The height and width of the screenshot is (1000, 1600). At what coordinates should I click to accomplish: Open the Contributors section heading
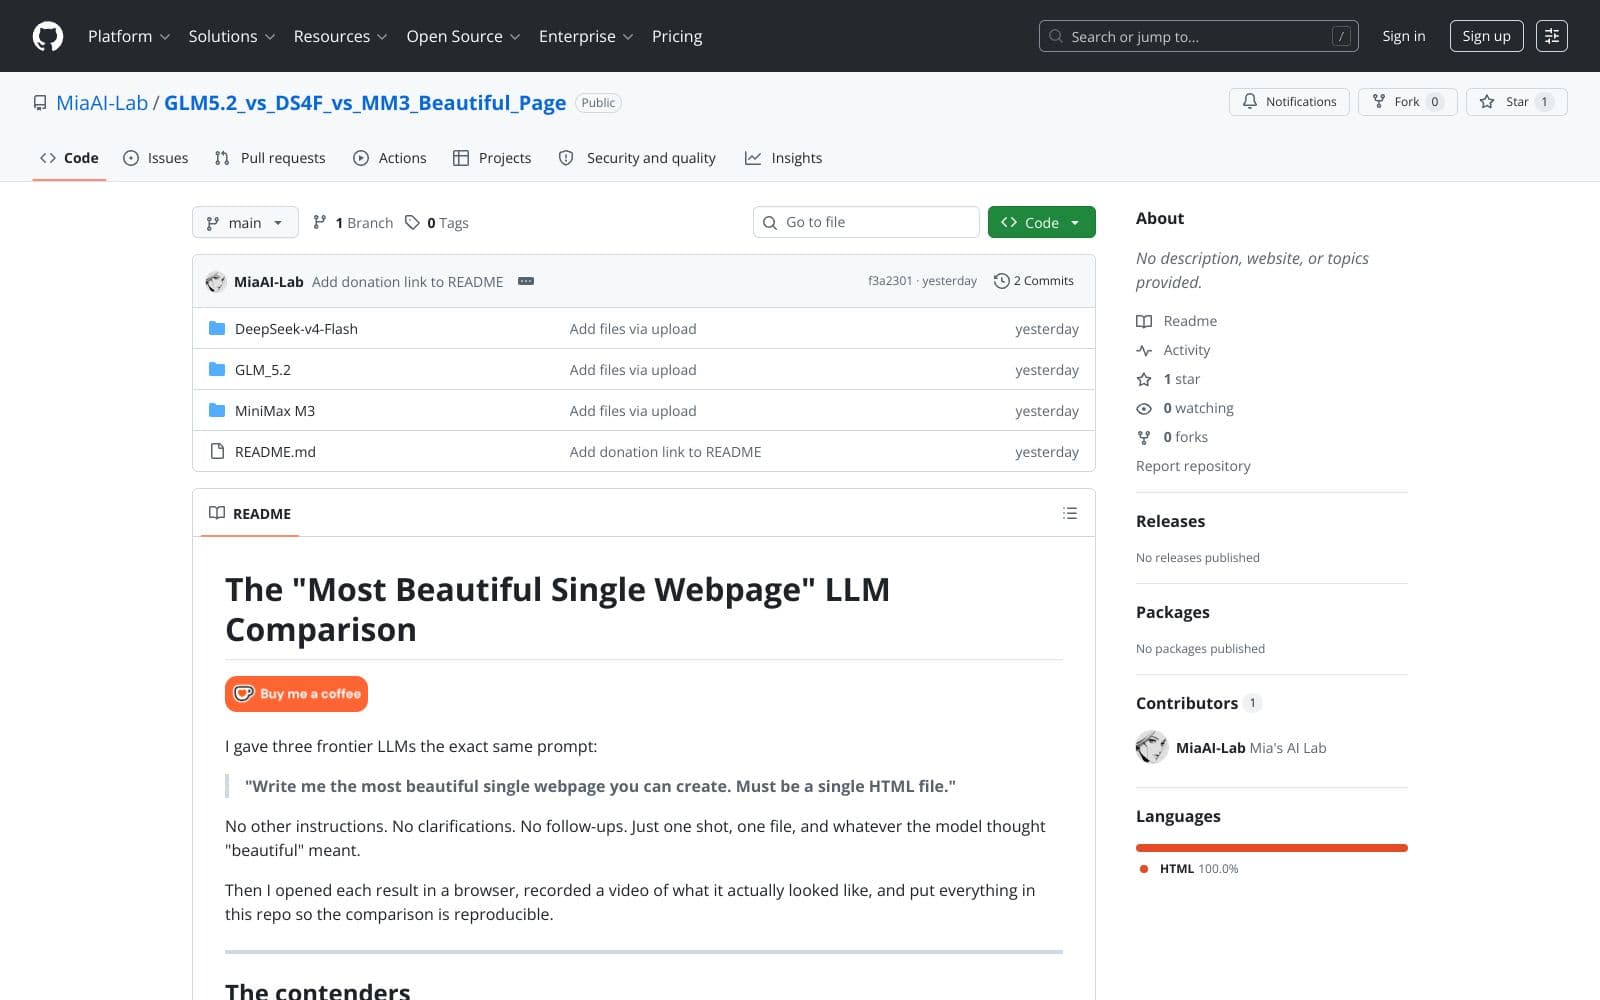pos(1198,703)
